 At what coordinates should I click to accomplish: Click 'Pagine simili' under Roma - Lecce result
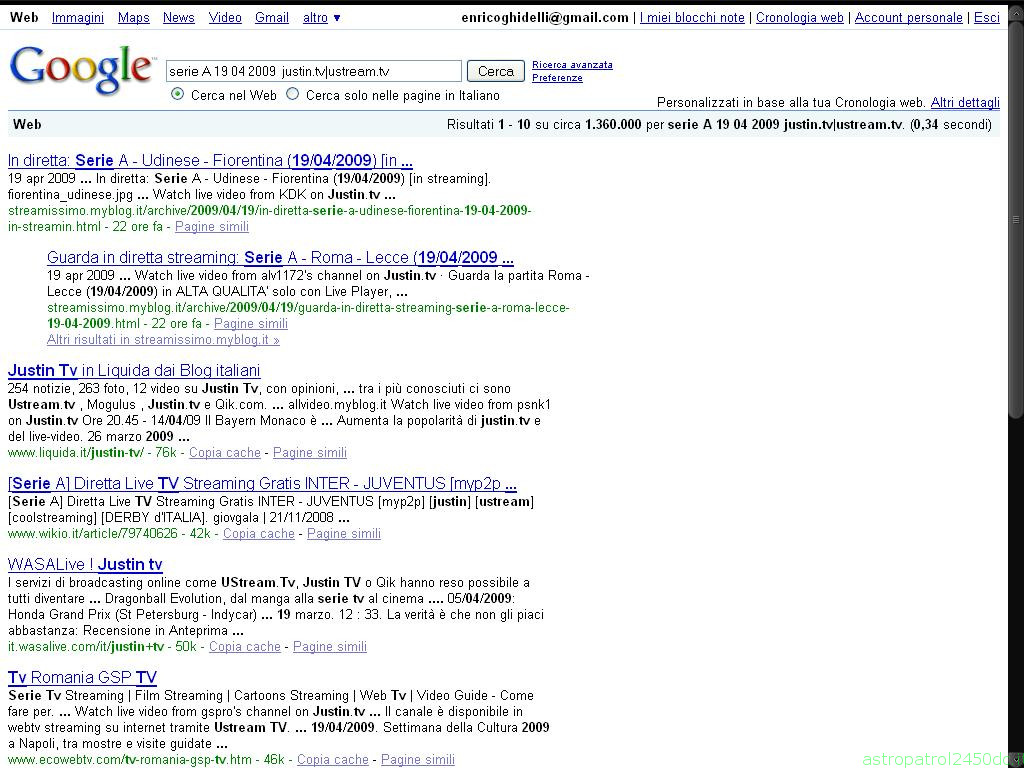coord(251,323)
